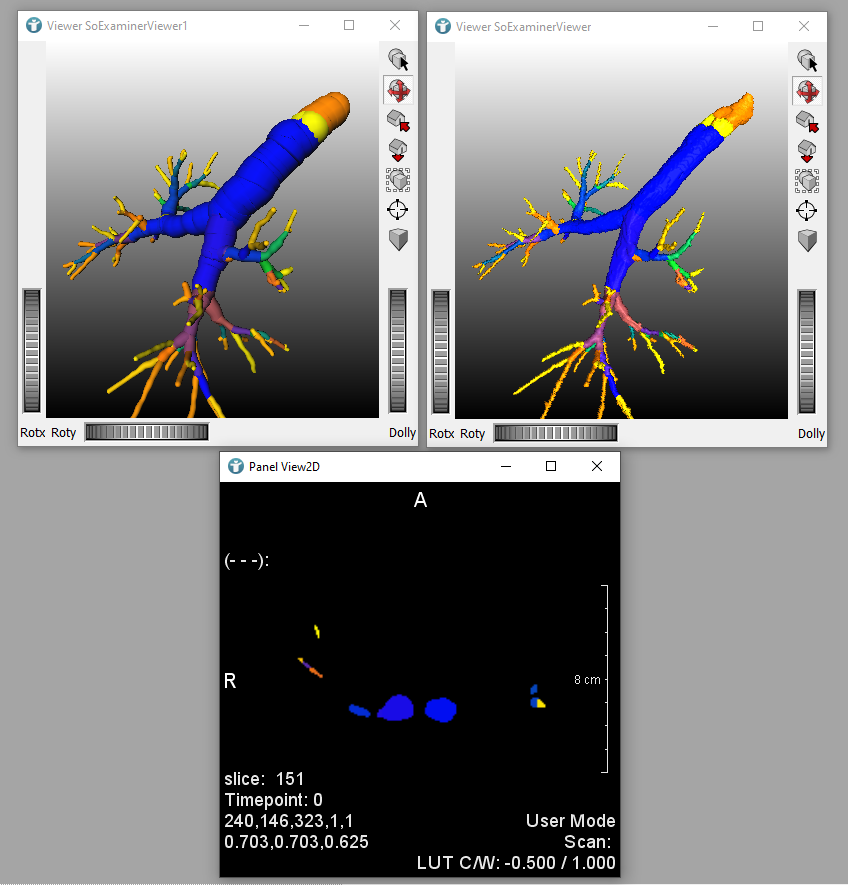Click the Rotx thumbwheel in SoExaminerViewer1 window
The width and height of the screenshot is (848, 885).
[33, 351]
